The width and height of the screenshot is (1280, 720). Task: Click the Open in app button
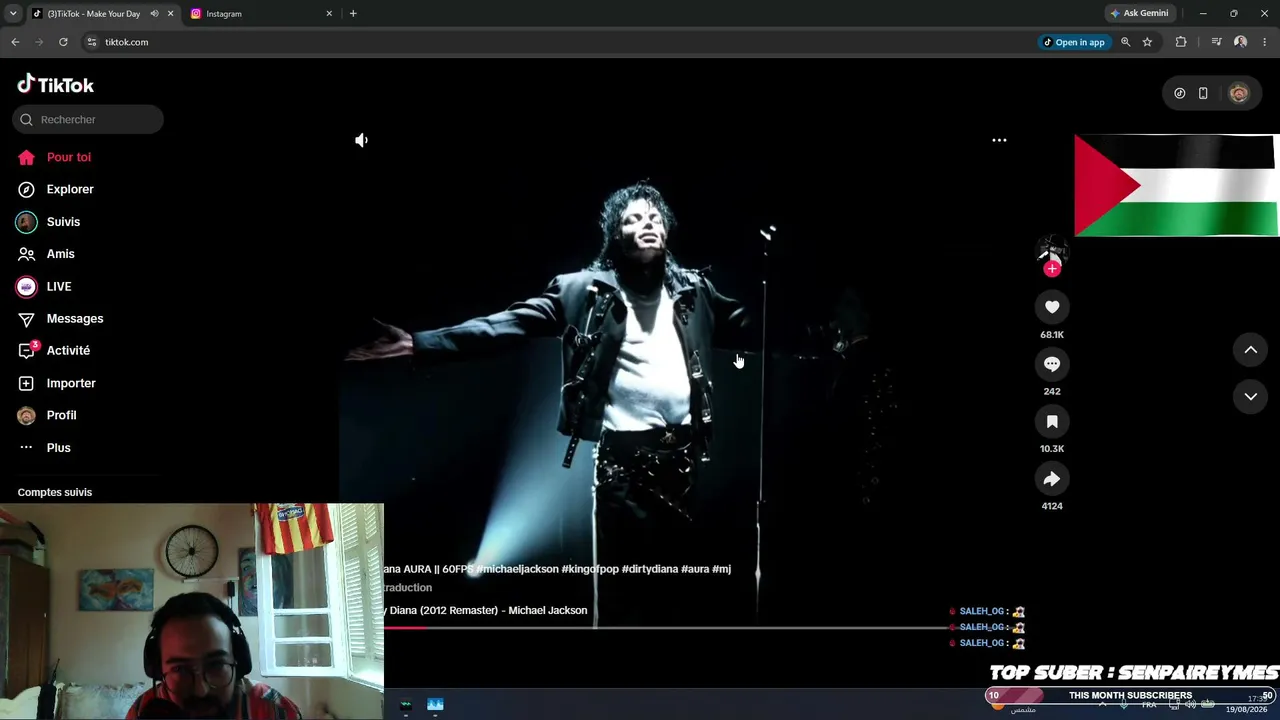(1074, 42)
